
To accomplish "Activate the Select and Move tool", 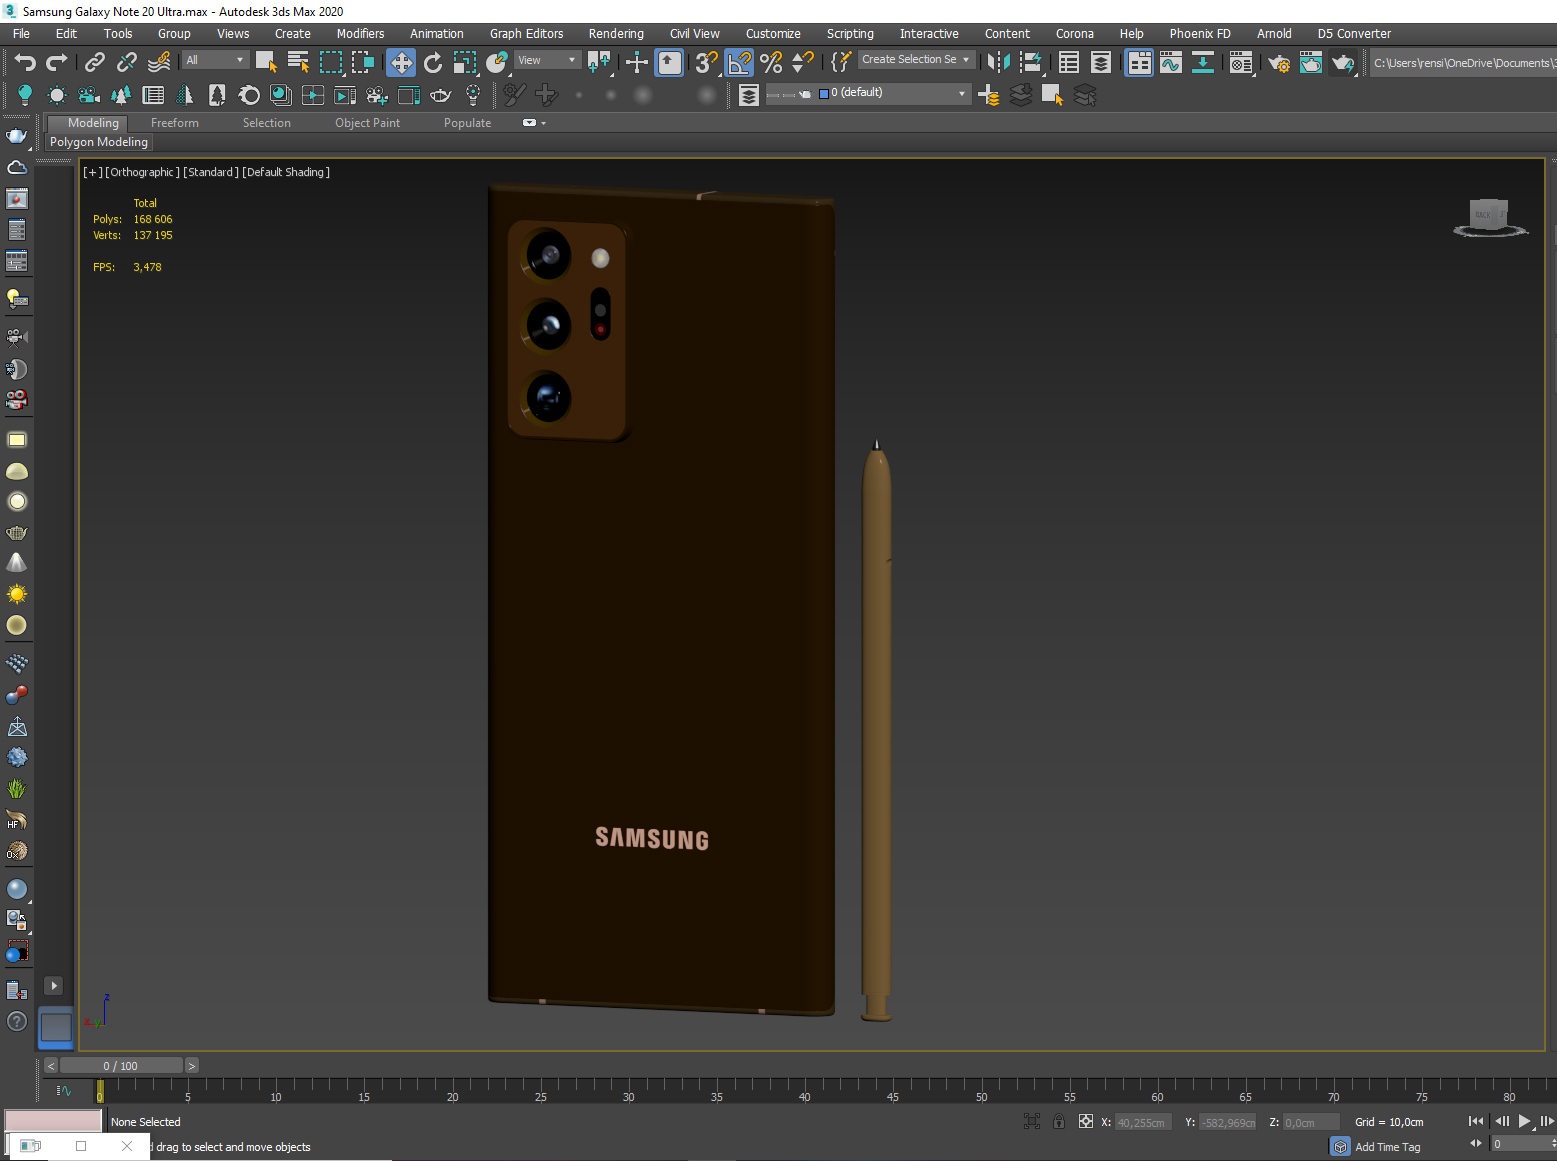I will pos(401,63).
